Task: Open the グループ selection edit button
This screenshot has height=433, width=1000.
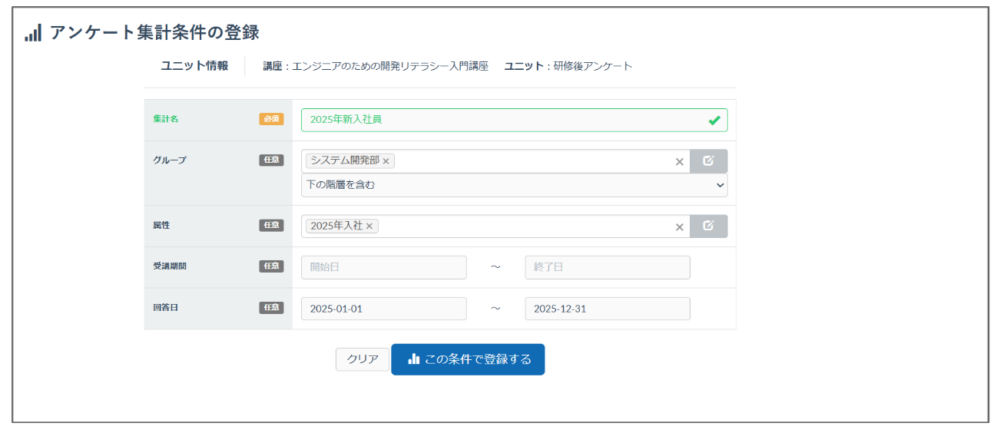Action: 708,161
